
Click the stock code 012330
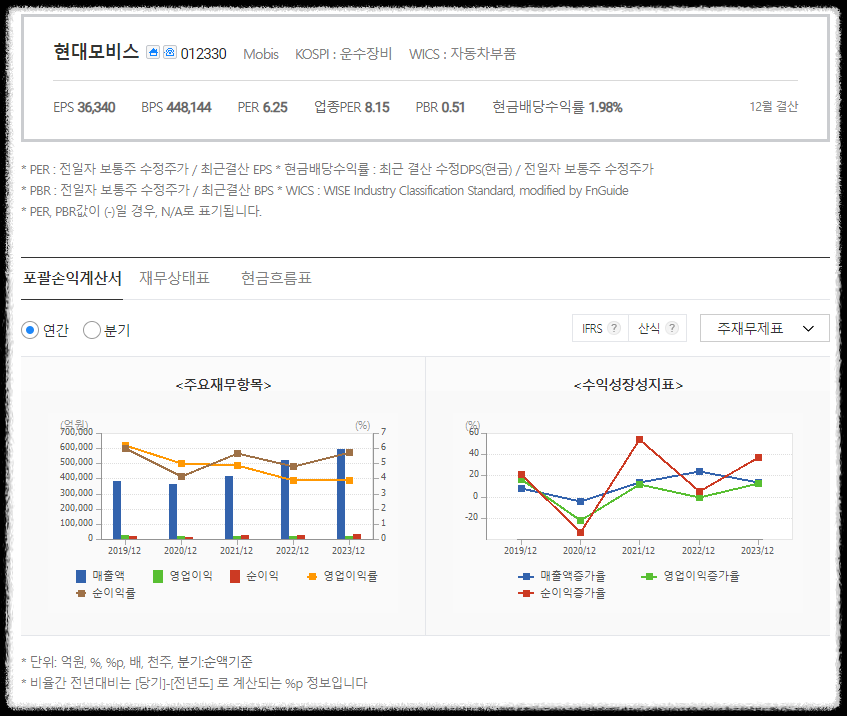204,54
